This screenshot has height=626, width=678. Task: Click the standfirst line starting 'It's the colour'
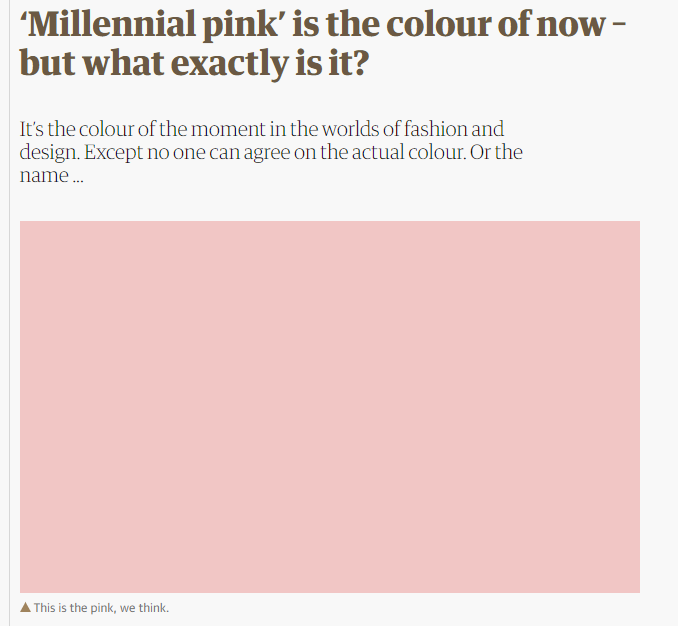[x=262, y=129]
